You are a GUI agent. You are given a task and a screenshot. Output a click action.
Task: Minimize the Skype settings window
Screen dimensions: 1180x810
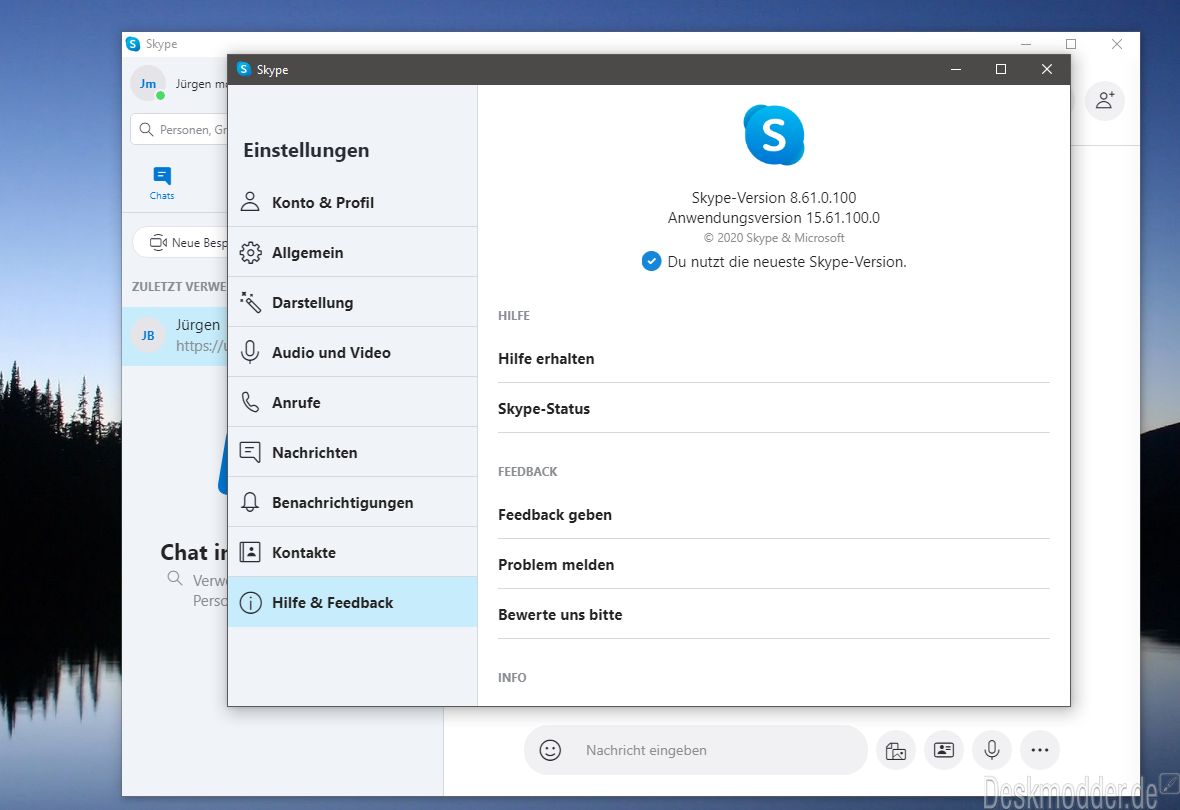956,69
